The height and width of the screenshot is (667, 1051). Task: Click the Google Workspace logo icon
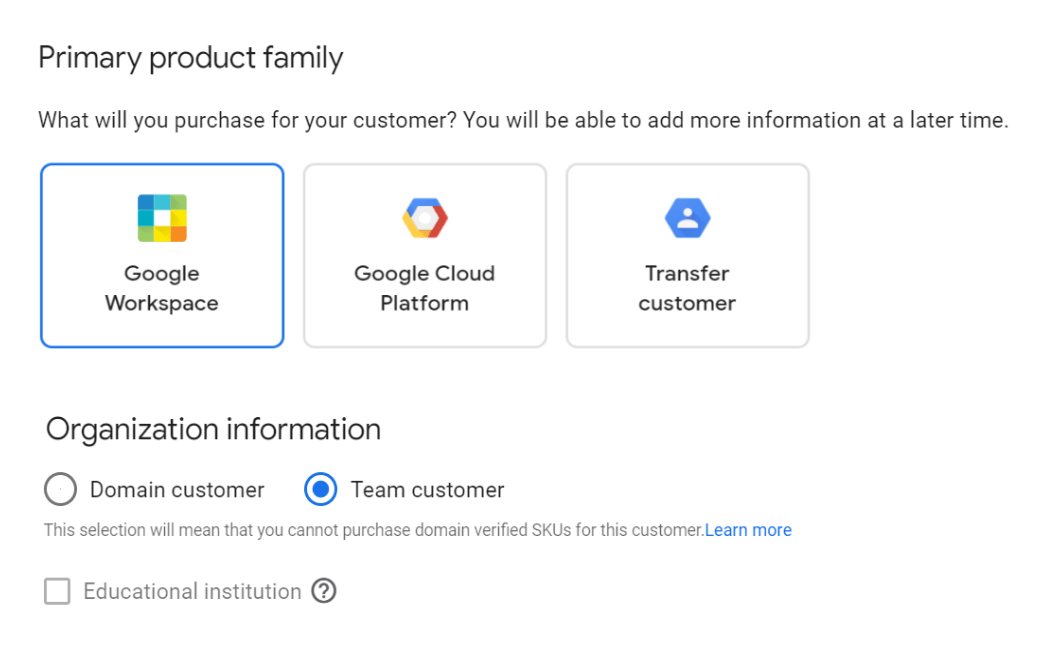[162, 218]
